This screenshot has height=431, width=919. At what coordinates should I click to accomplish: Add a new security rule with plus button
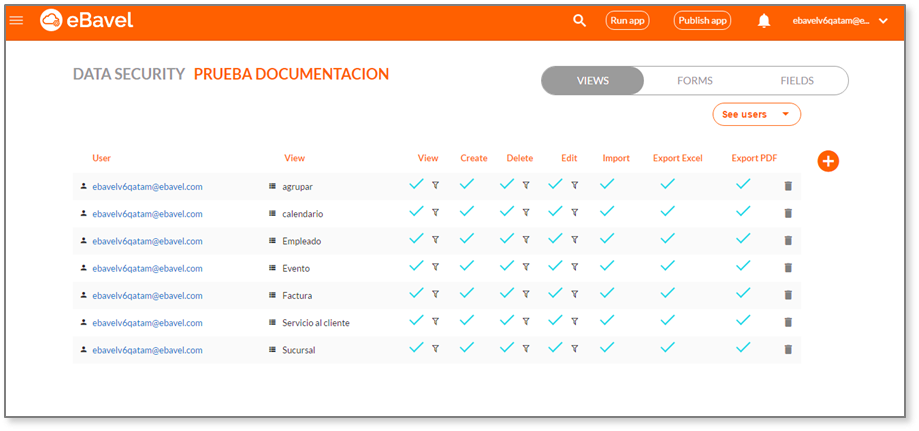828,161
